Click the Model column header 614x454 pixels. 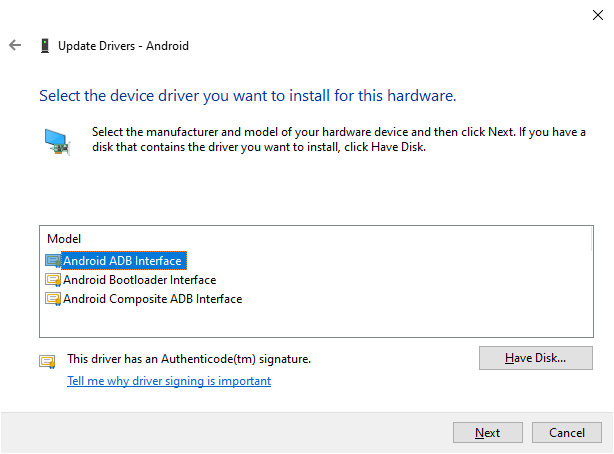pos(64,239)
